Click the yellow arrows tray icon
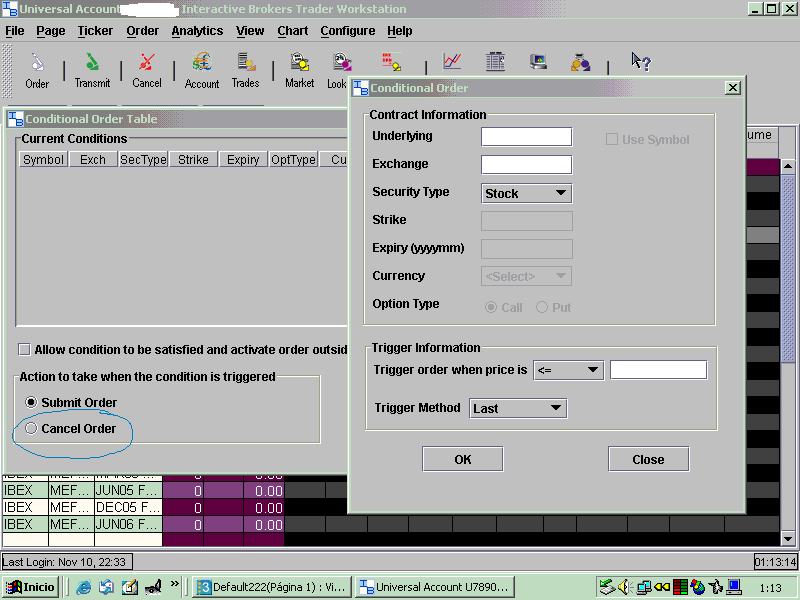Viewport: 800px width, 600px height. tap(662, 587)
